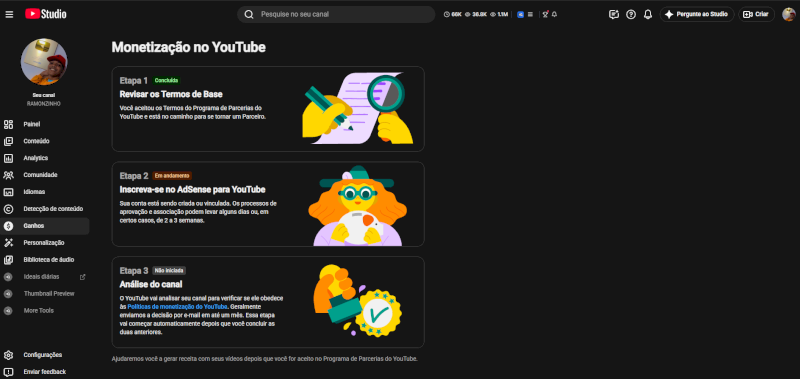Click 'Pergunte ao Studio' button
The height and width of the screenshot is (379, 800).
pos(697,14)
